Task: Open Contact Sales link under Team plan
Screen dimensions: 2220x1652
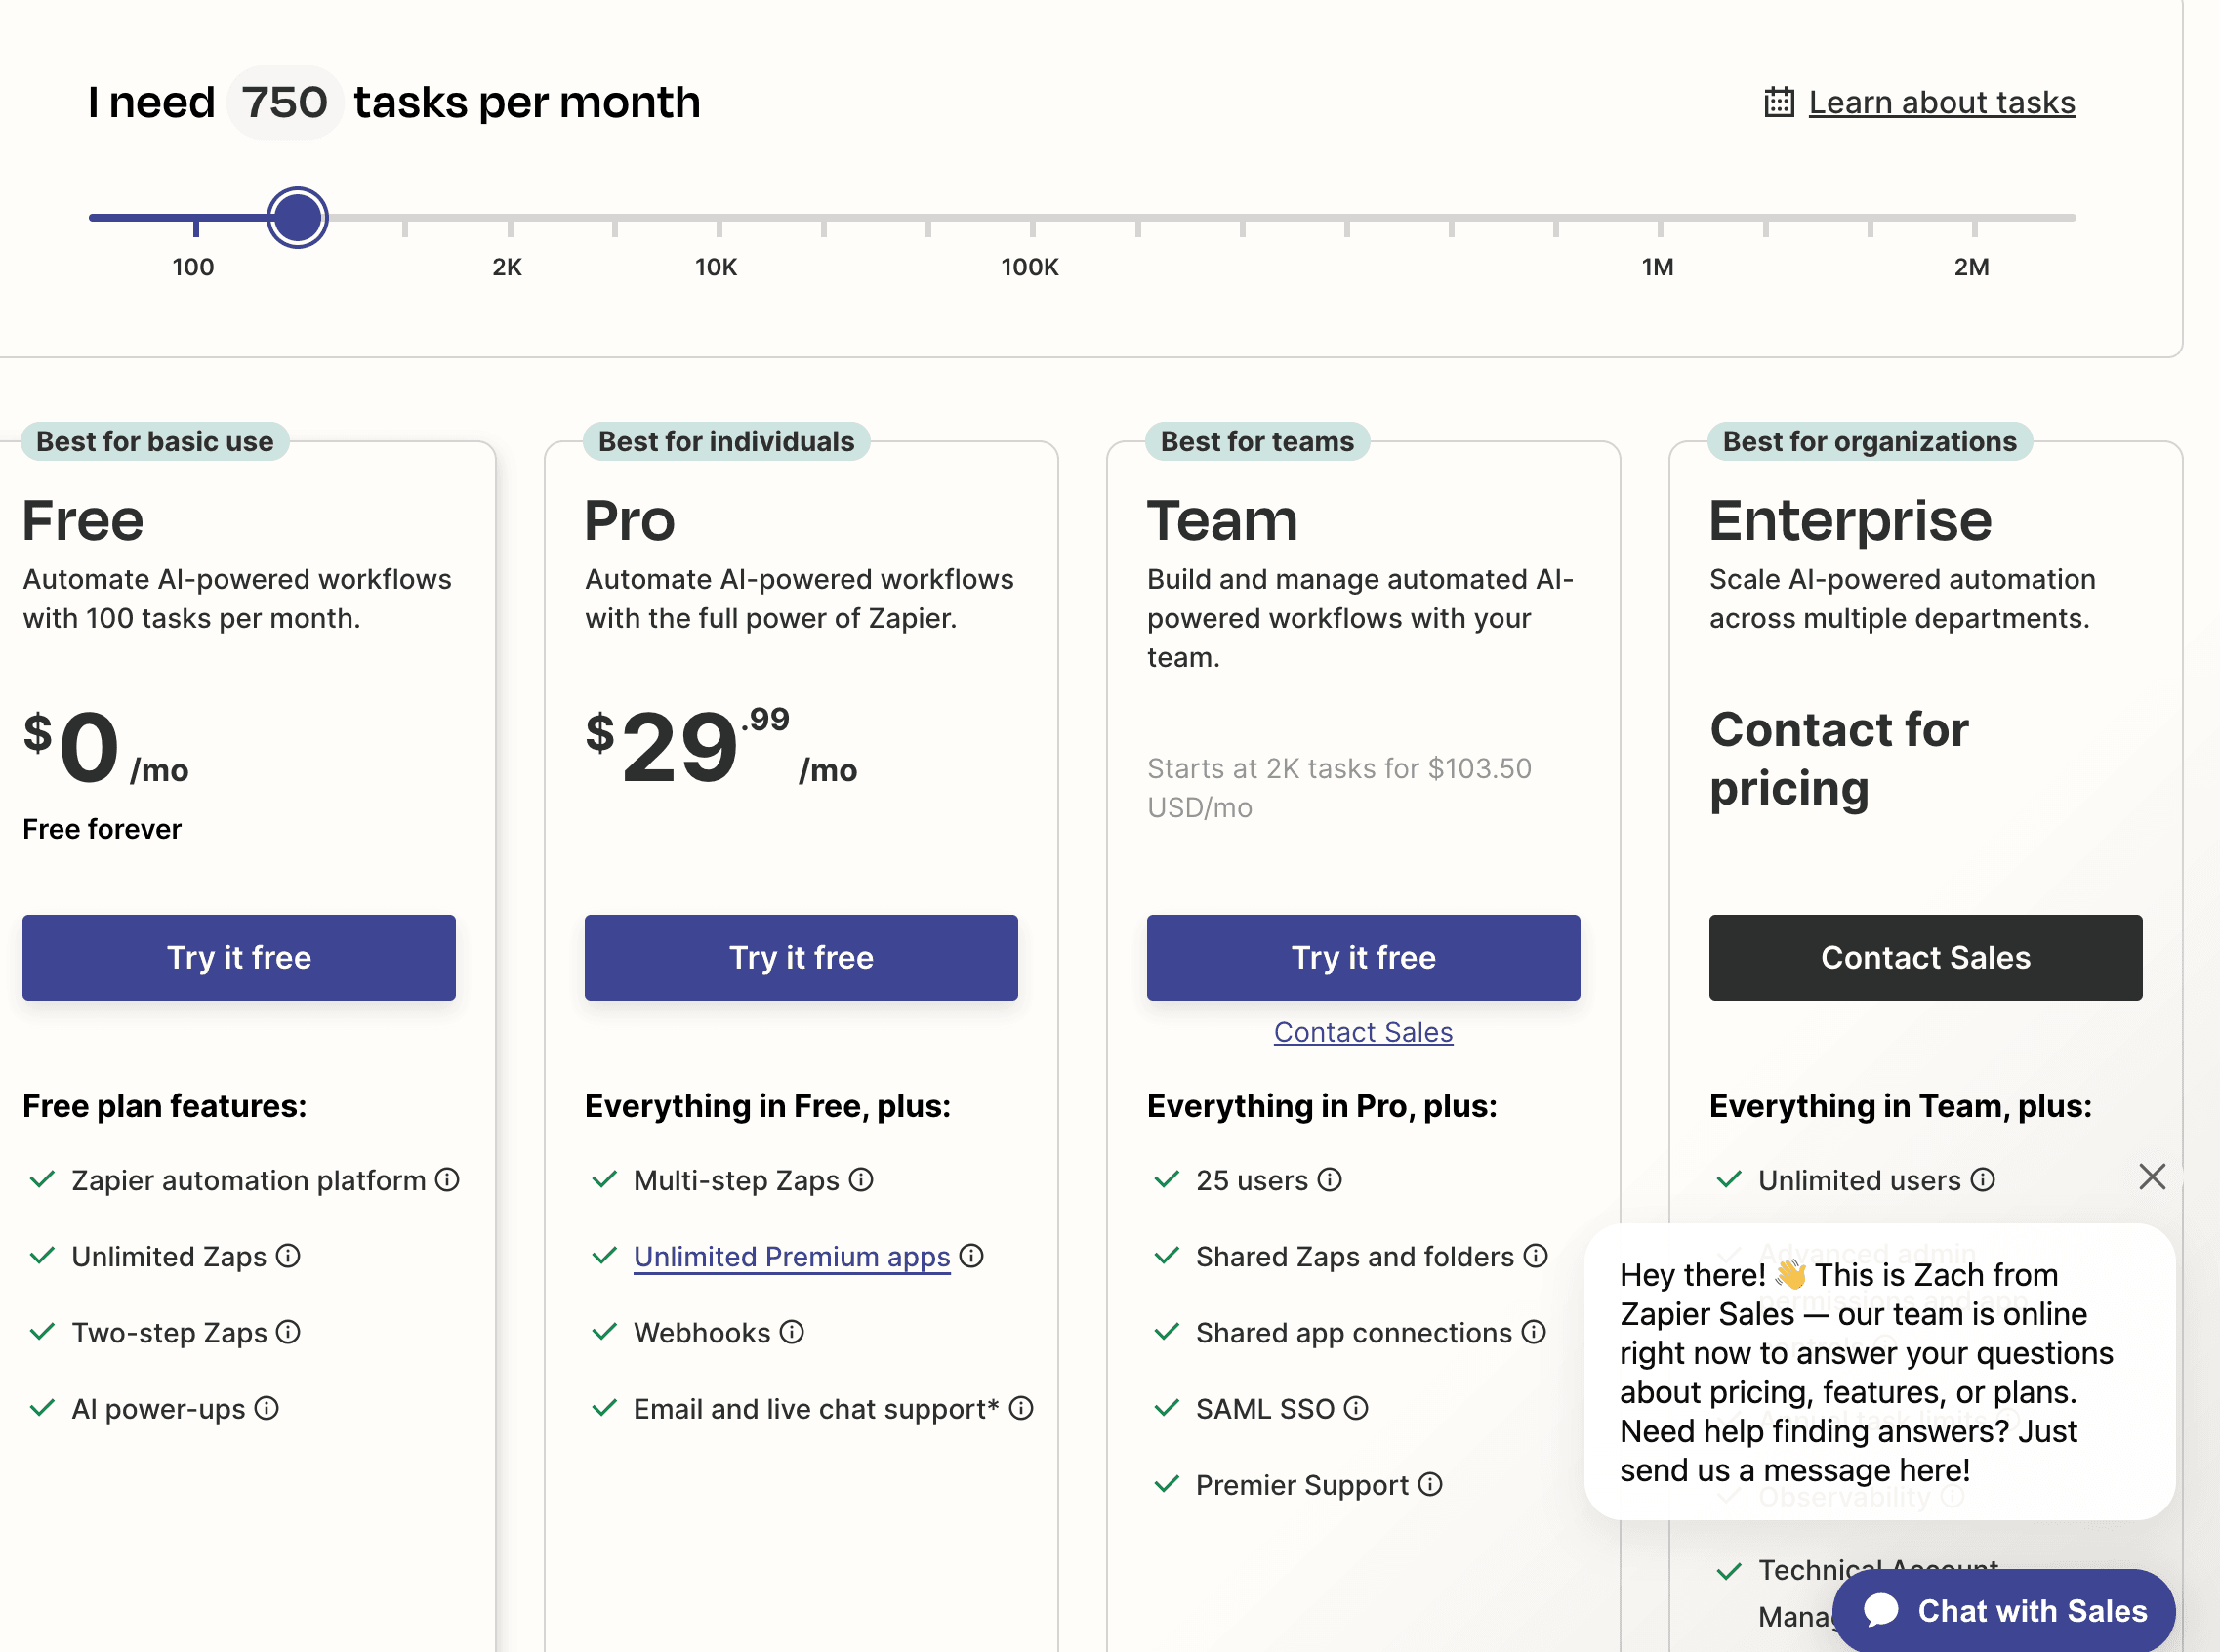Action: click(1363, 1032)
